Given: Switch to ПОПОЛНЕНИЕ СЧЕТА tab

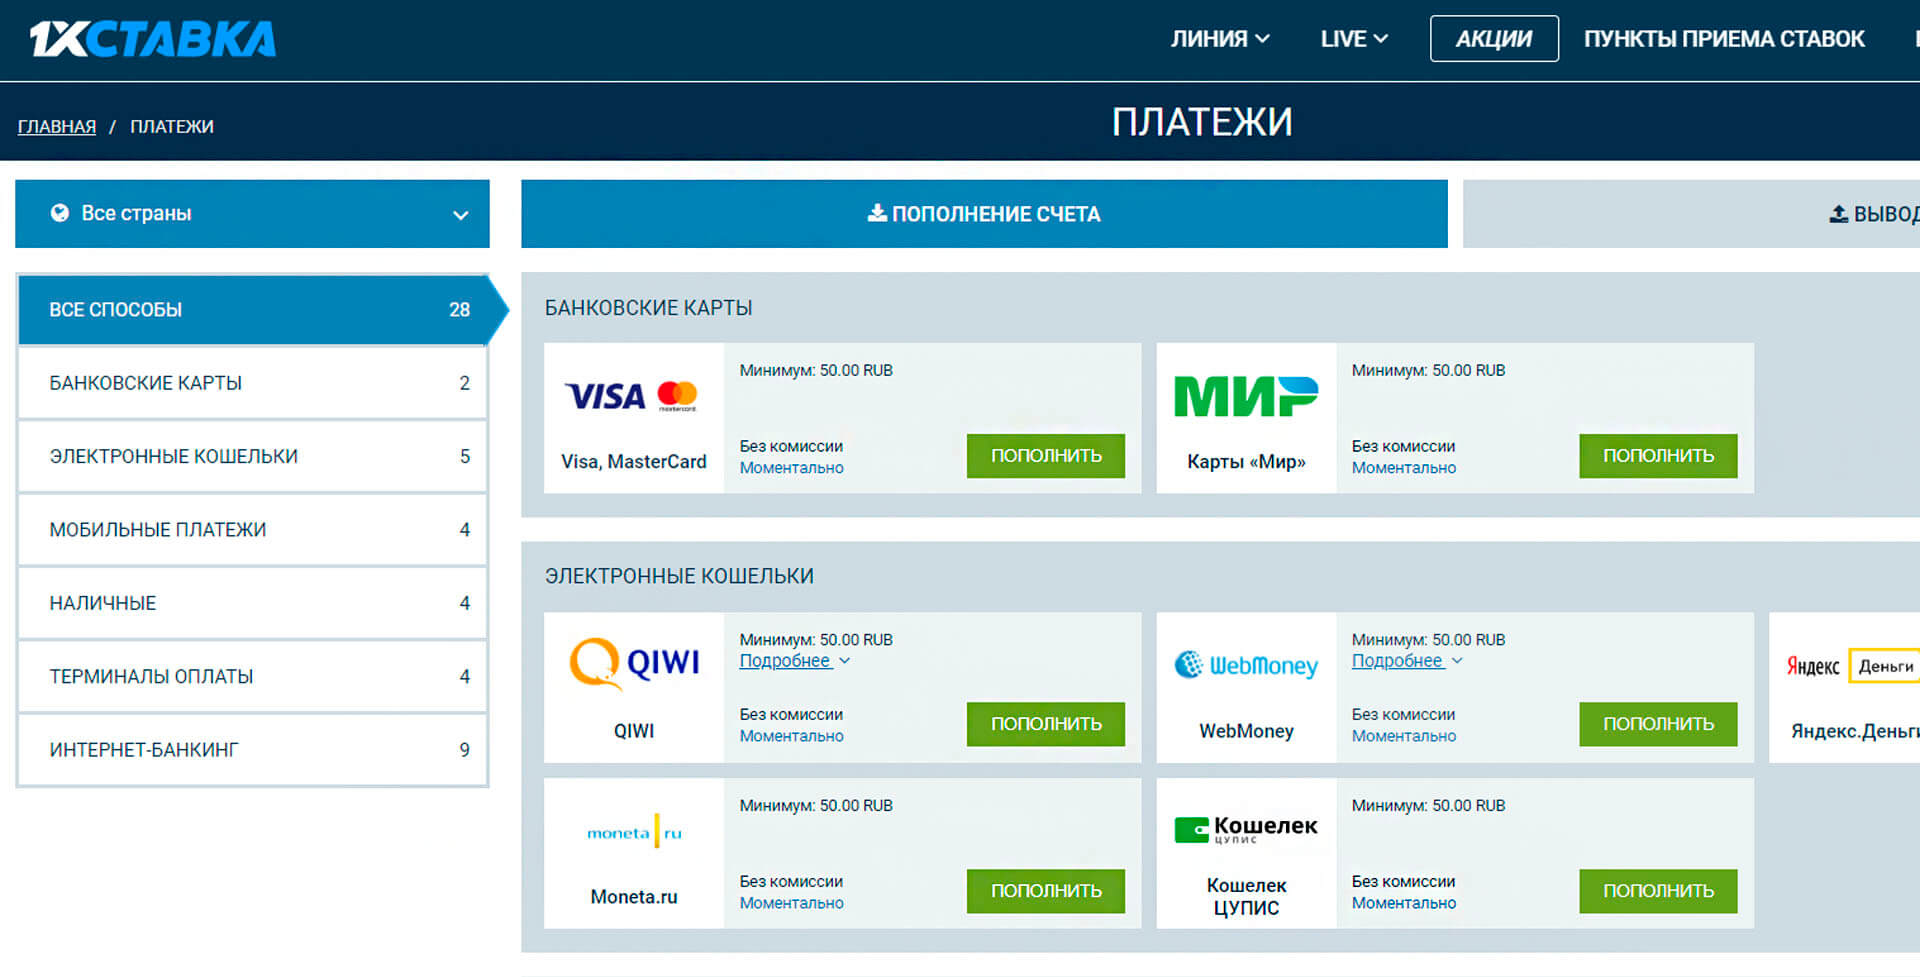Looking at the screenshot, I should (x=984, y=214).
